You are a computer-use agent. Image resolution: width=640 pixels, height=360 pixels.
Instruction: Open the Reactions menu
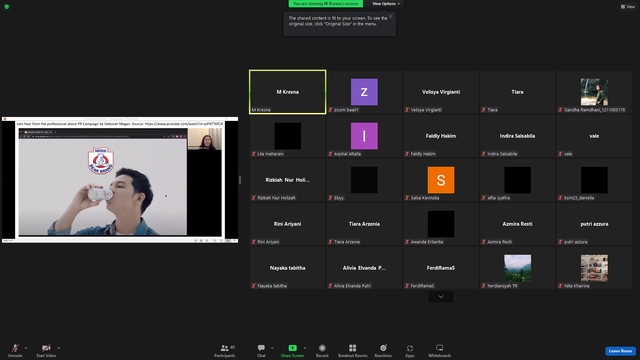383,350
